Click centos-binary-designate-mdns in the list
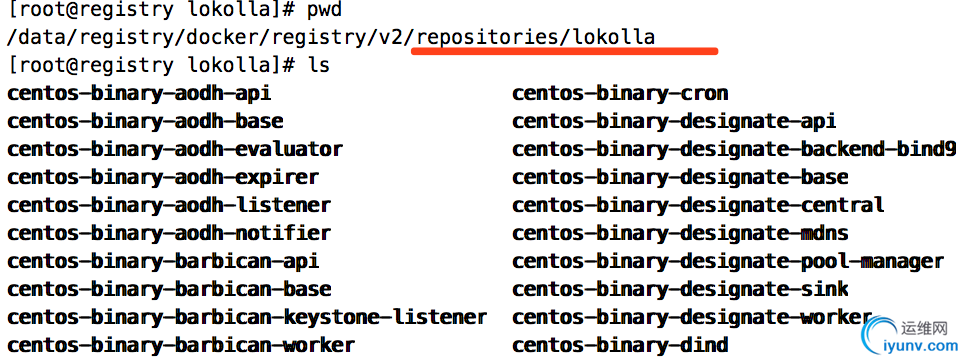 680,234
